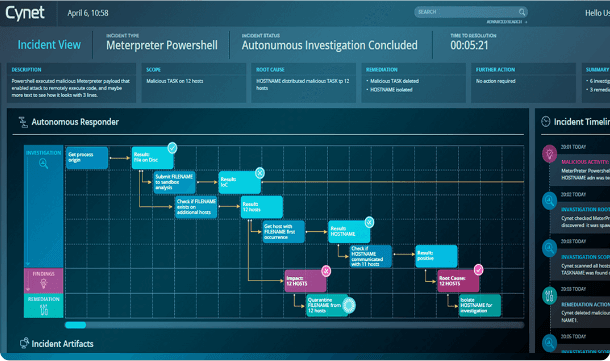Click Quarantine FILENAME from 12 hosts node

point(327,305)
